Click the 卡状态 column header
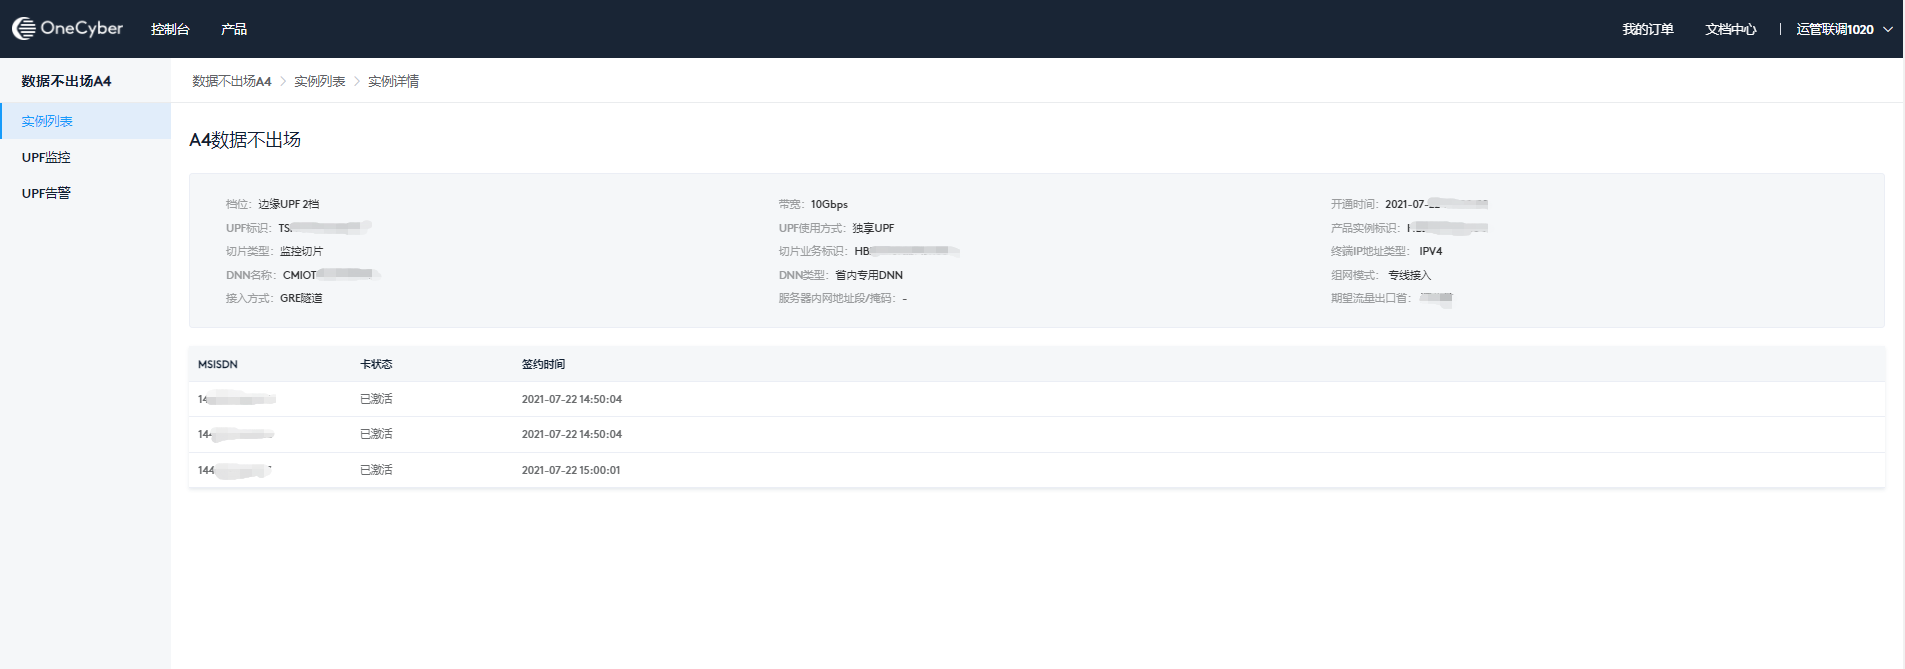 (x=376, y=364)
